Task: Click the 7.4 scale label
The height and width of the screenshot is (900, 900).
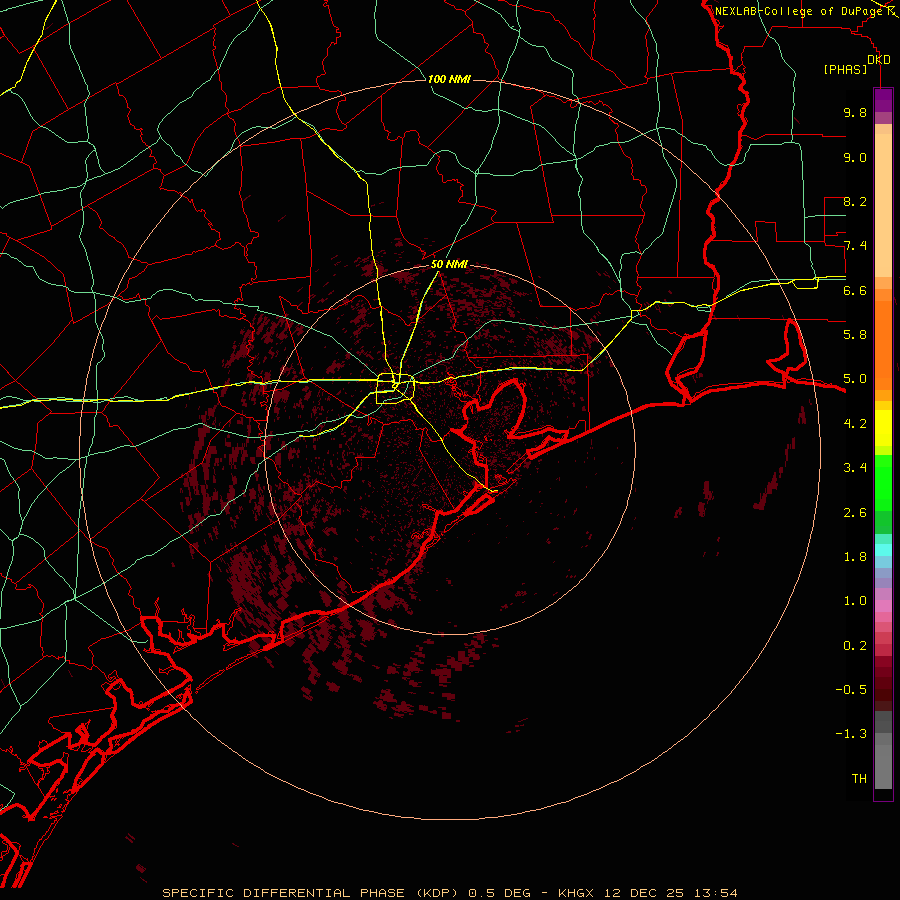Action: (855, 246)
